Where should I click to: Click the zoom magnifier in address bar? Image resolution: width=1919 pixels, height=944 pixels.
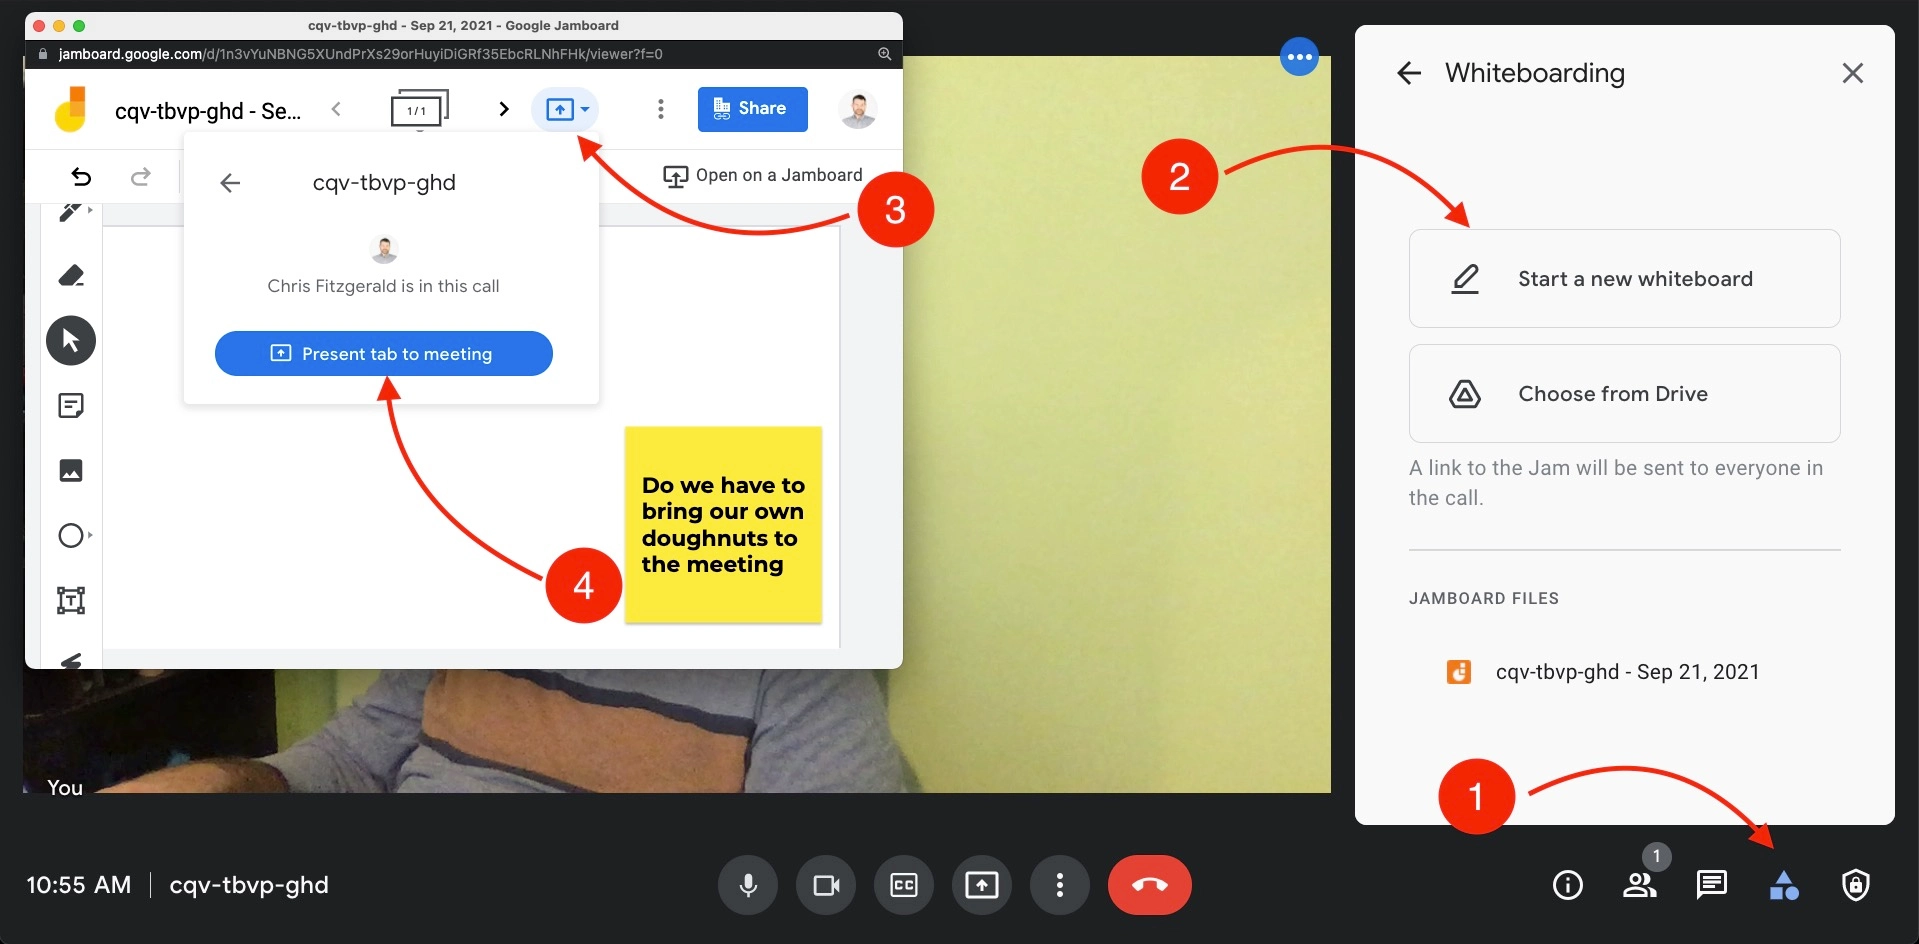click(x=885, y=54)
